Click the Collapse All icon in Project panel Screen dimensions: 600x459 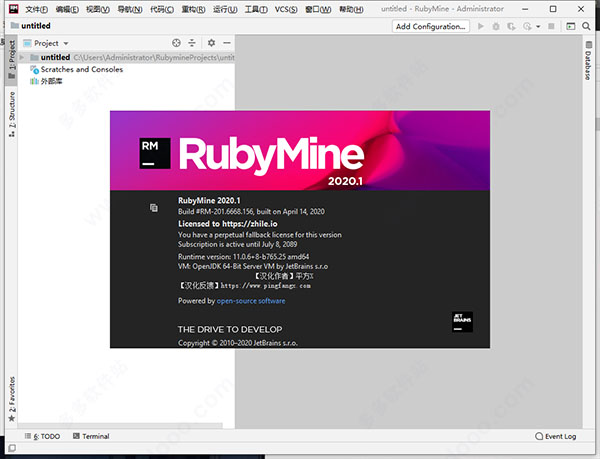[192, 43]
